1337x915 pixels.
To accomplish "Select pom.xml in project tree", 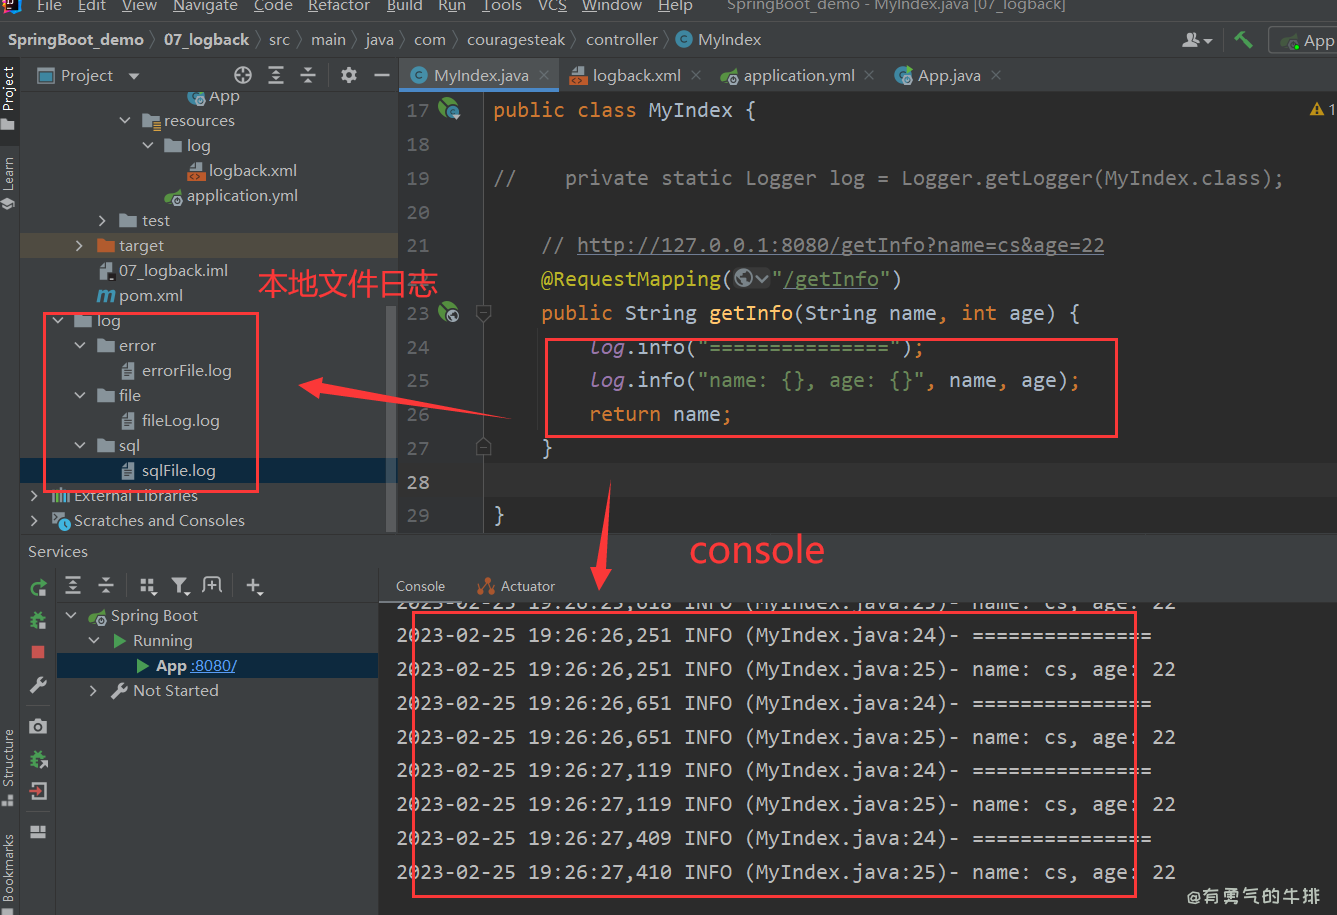I will [x=150, y=296].
